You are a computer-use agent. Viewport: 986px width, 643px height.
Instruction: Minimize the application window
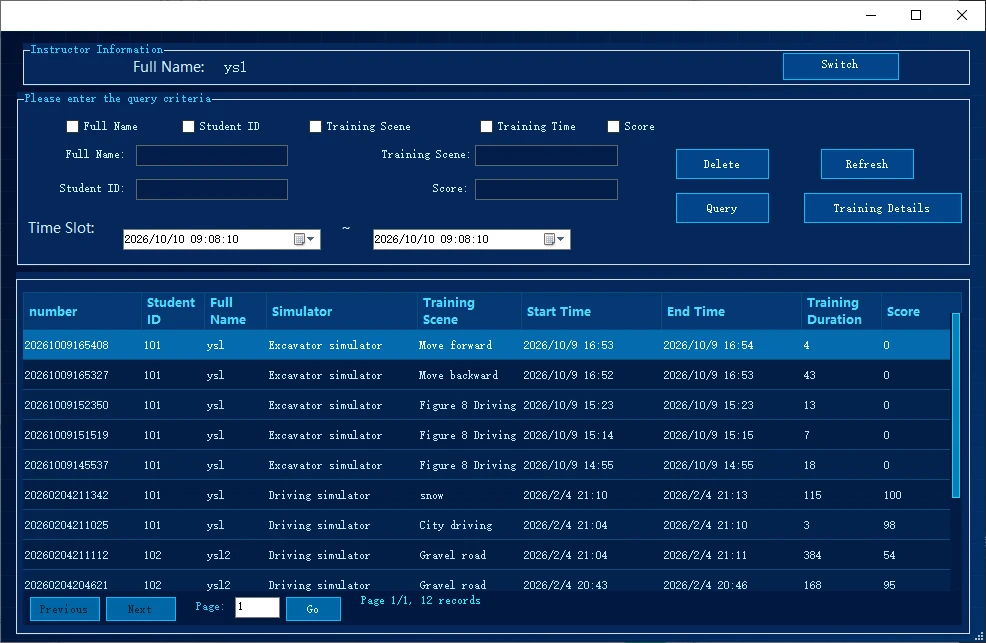coord(871,15)
